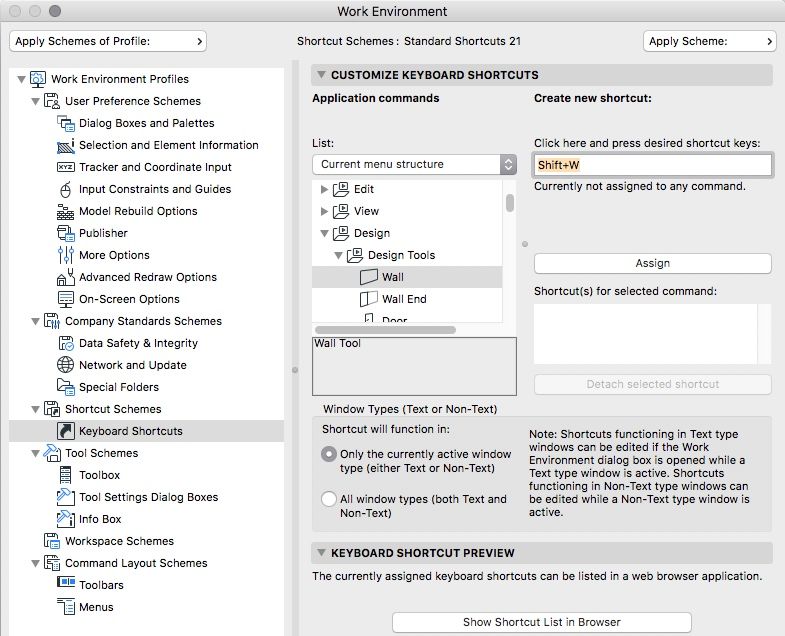The image size is (785, 636).
Task: Collapse Command Layout Schemes node
Action: 36,563
